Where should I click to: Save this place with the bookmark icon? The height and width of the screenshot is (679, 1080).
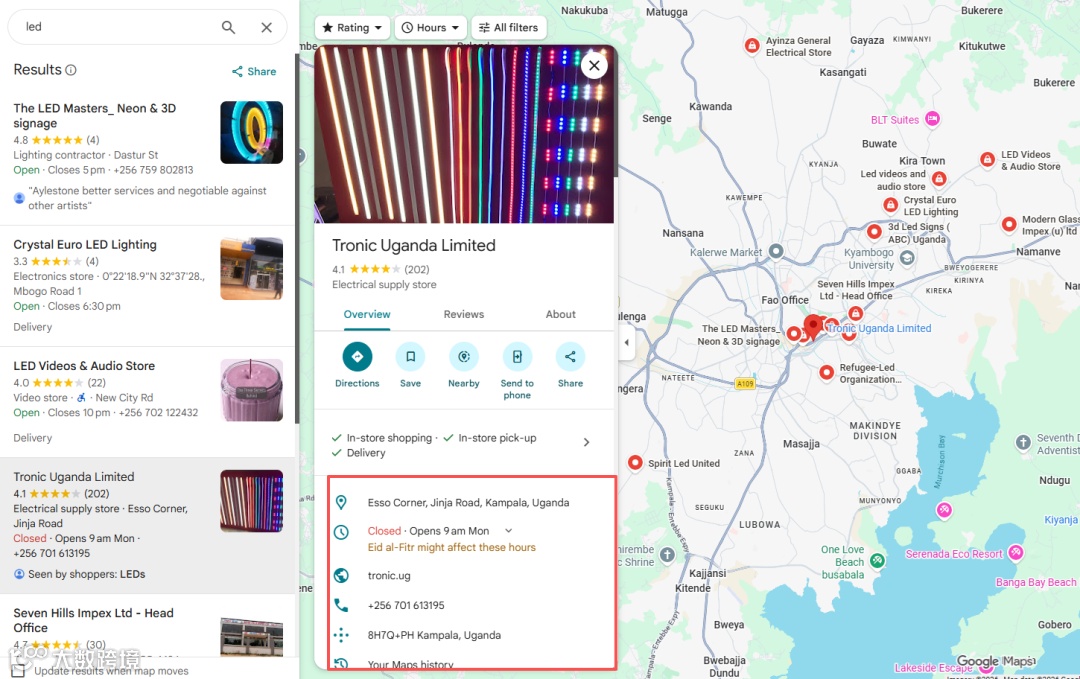click(411, 357)
